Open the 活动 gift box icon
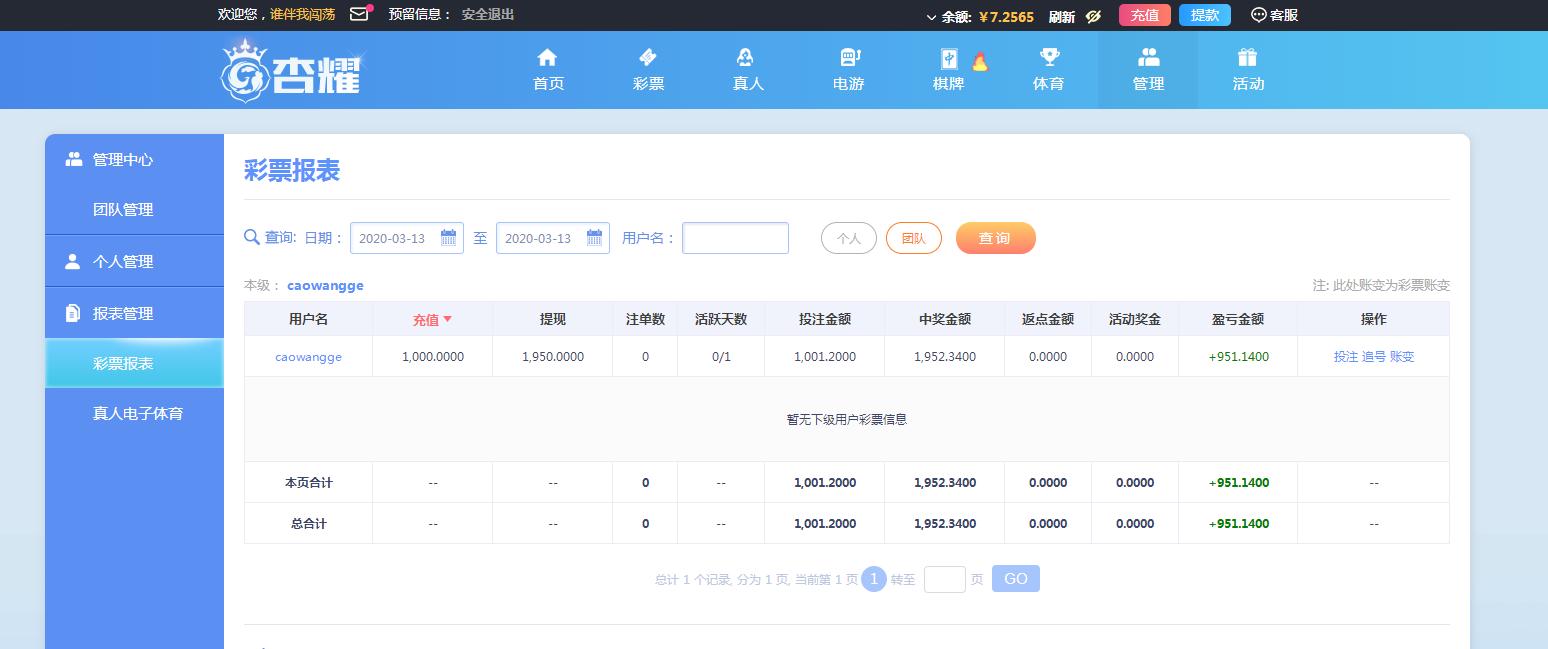 (1247, 58)
